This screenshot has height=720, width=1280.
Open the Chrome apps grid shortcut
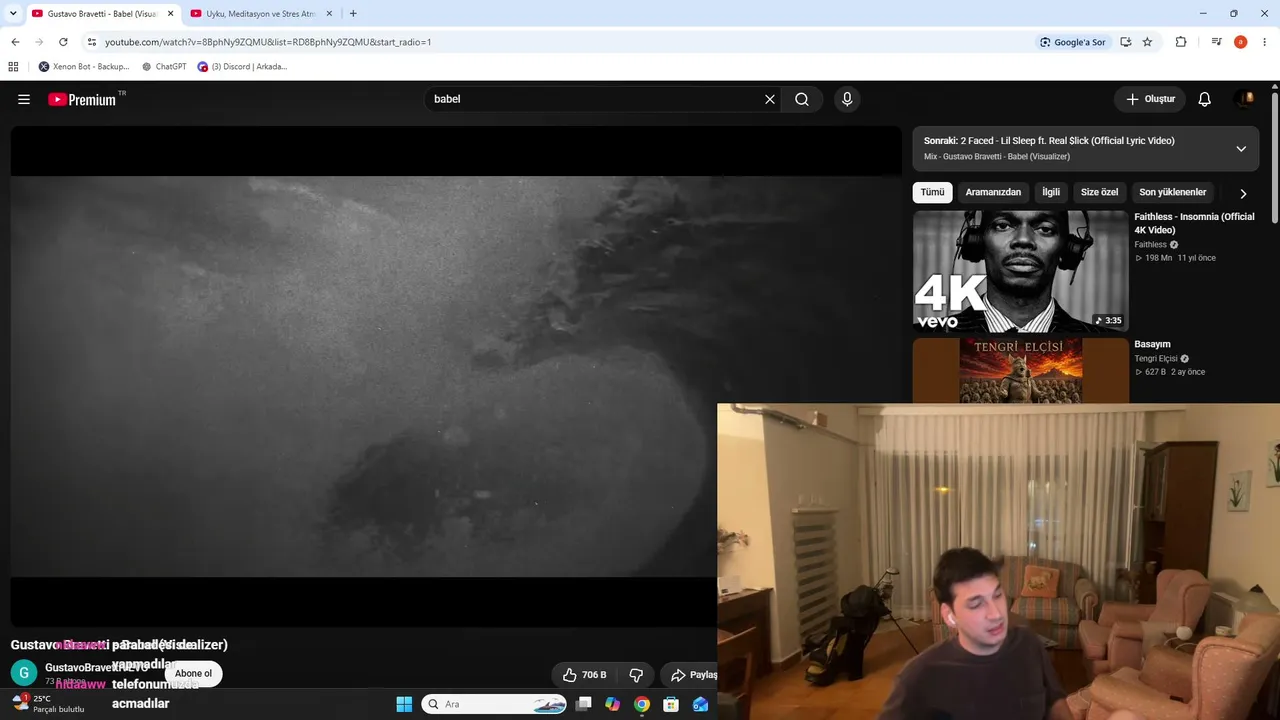(13, 67)
